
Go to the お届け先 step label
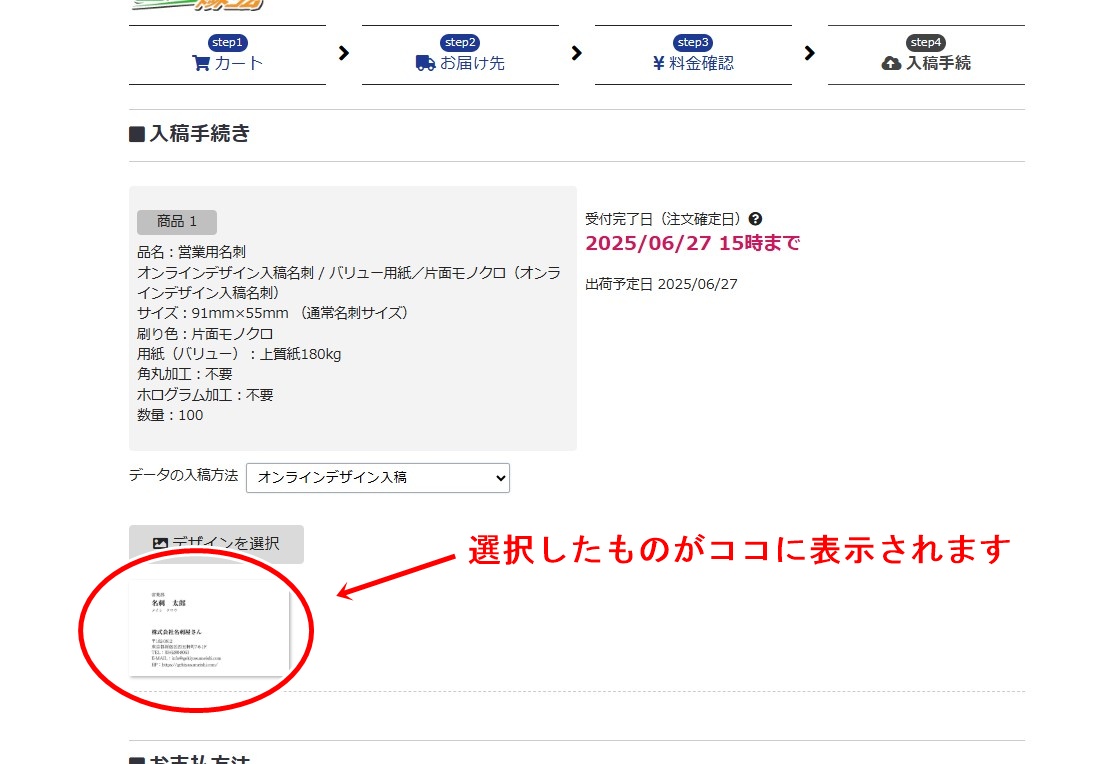pyautogui.click(x=472, y=63)
